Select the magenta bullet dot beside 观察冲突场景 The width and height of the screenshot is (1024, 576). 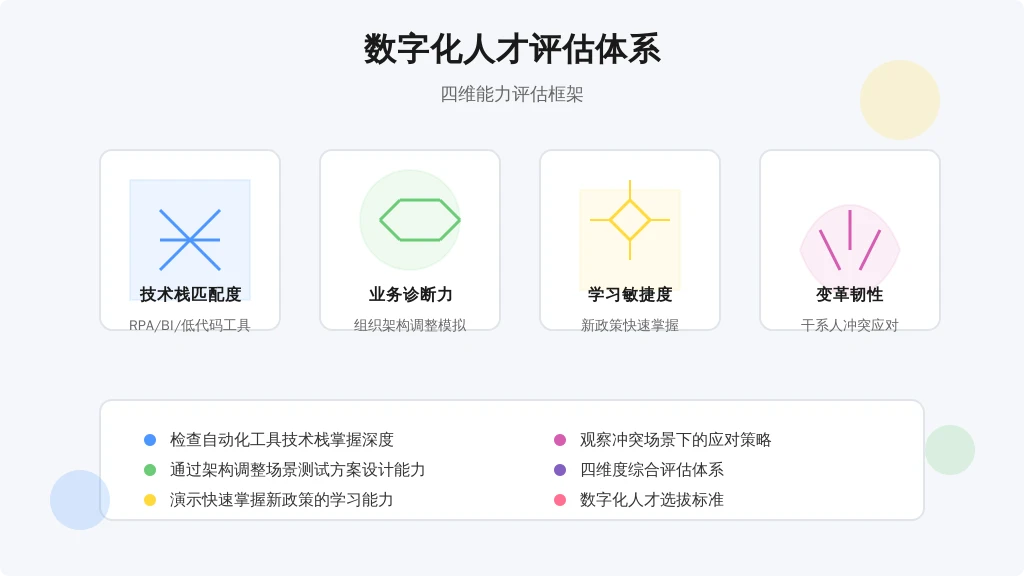pyautogui.click(x=560, y=440)
